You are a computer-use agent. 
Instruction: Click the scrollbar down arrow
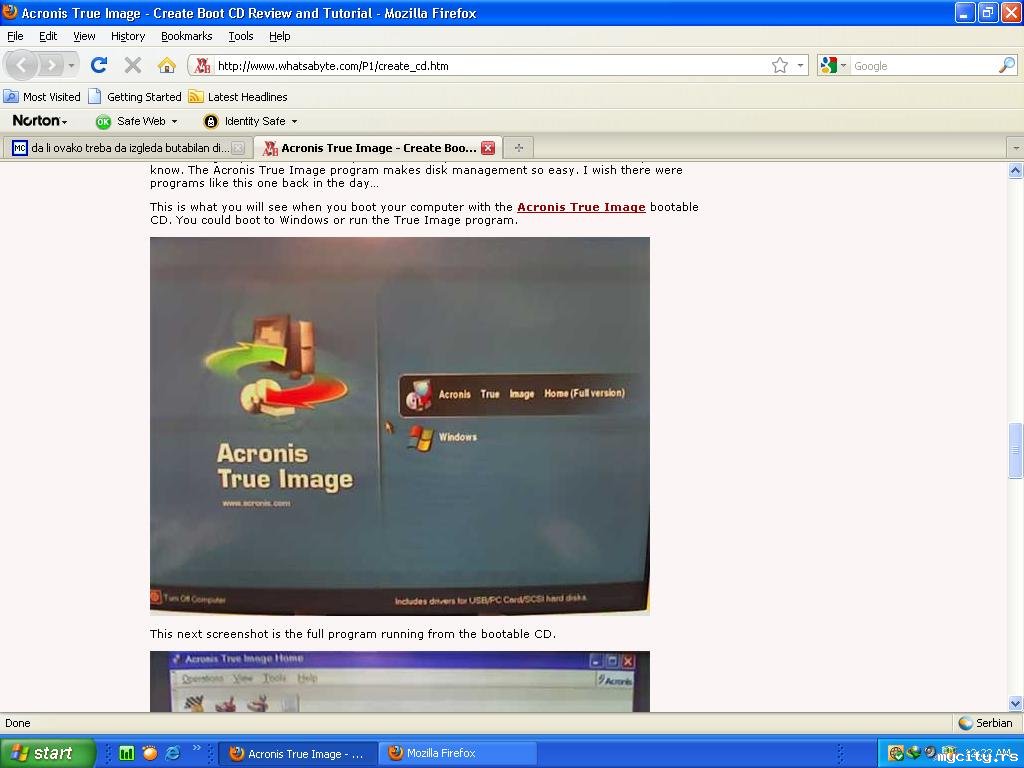click(1016, 703)
